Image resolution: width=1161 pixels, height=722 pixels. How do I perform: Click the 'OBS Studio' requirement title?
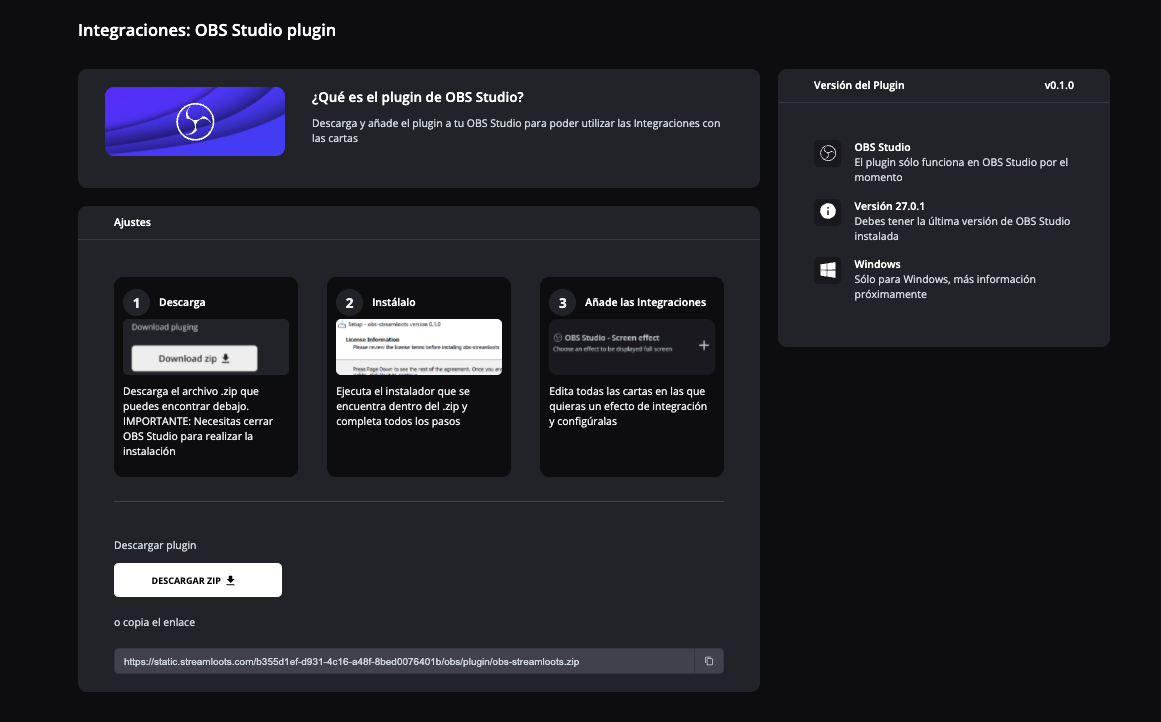point(883,147)
